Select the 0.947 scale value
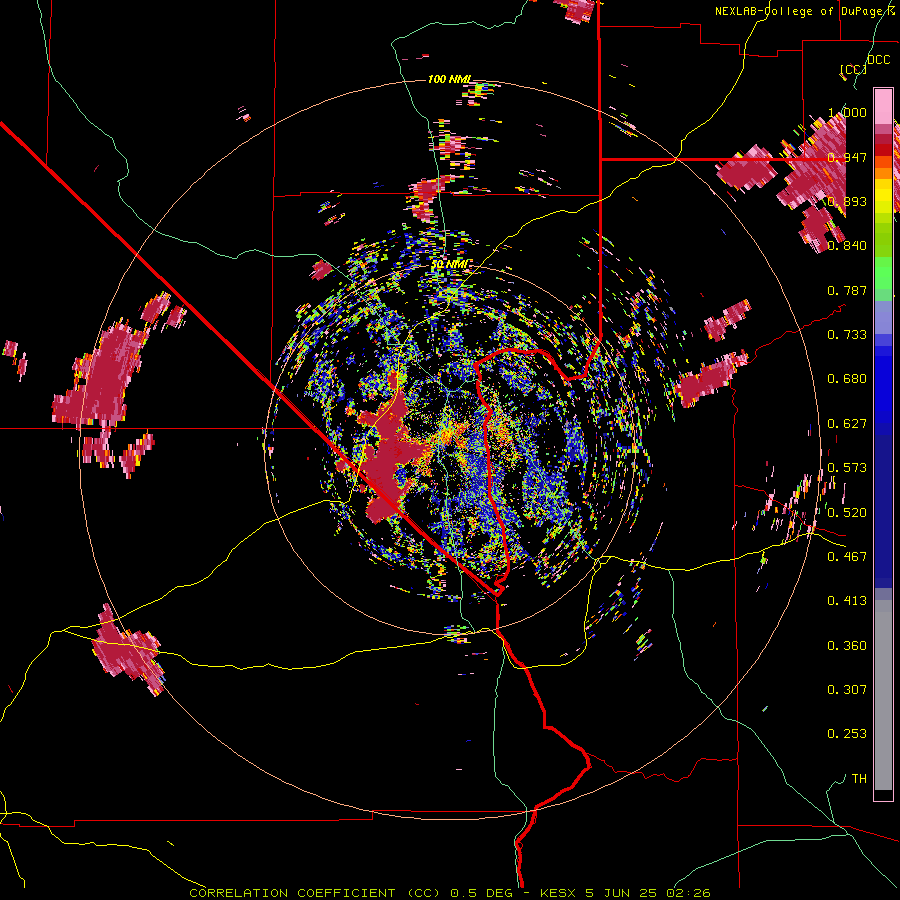This screenshot has height=900, width=900. [847, 157]
